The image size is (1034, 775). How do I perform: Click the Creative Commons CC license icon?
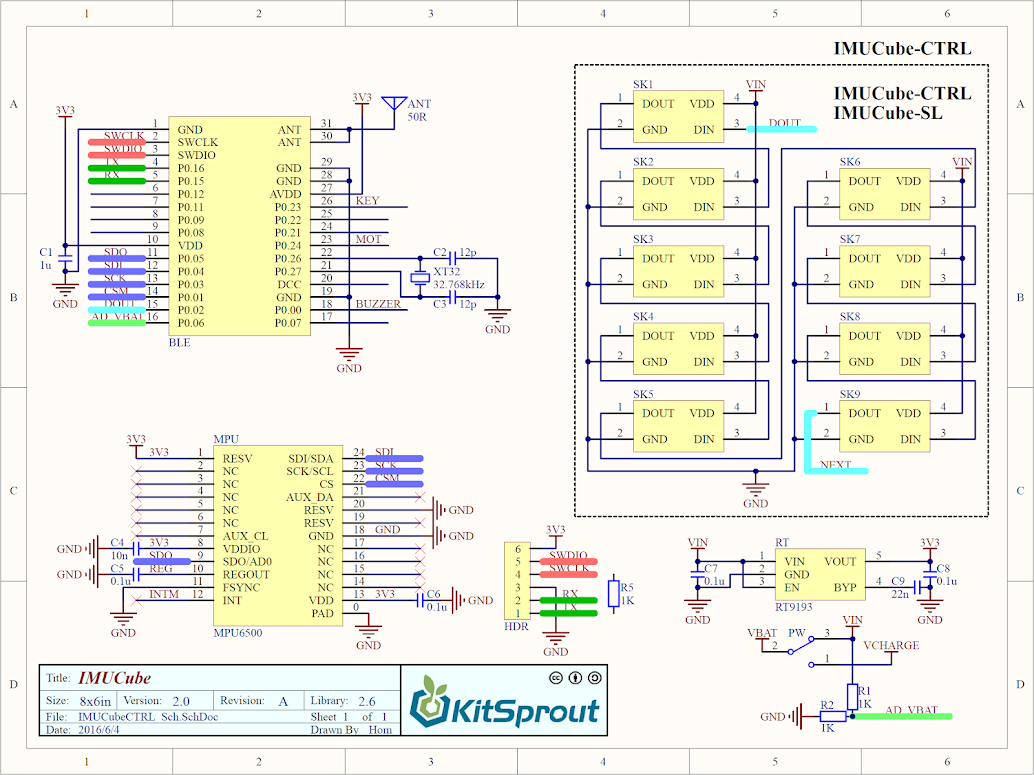point(556,678)
